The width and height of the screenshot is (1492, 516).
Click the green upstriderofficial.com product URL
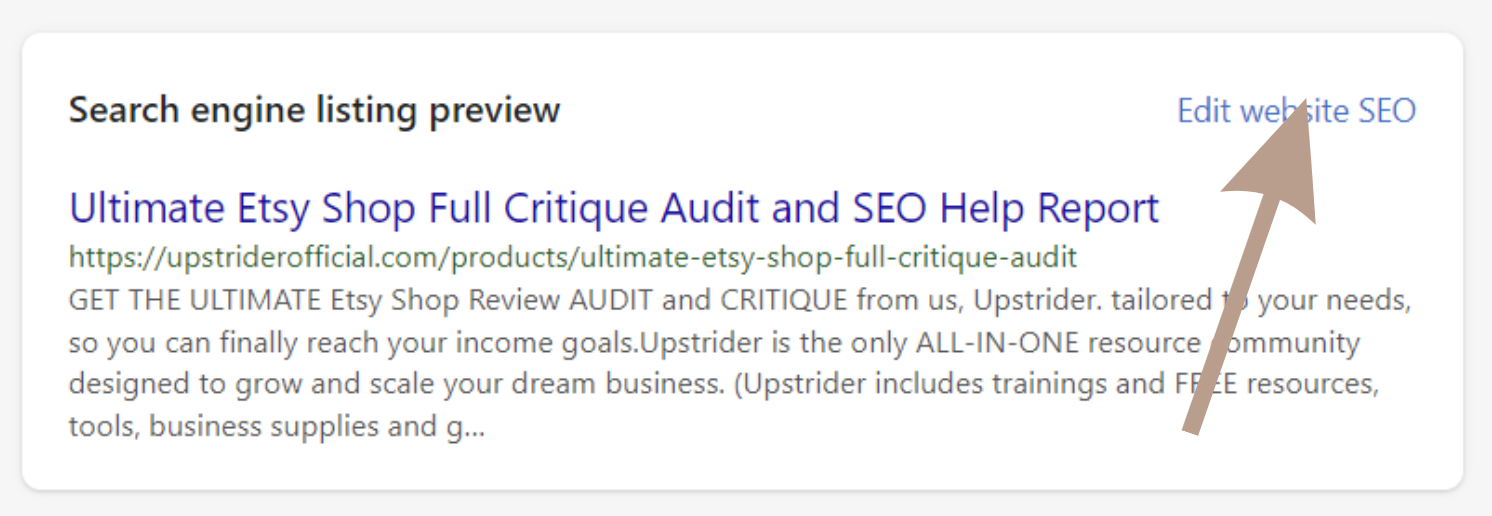(572, 258)
